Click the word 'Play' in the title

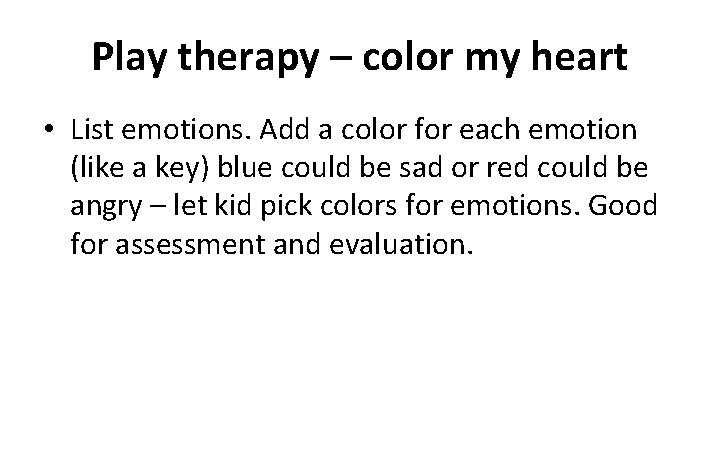pos(129,59)
